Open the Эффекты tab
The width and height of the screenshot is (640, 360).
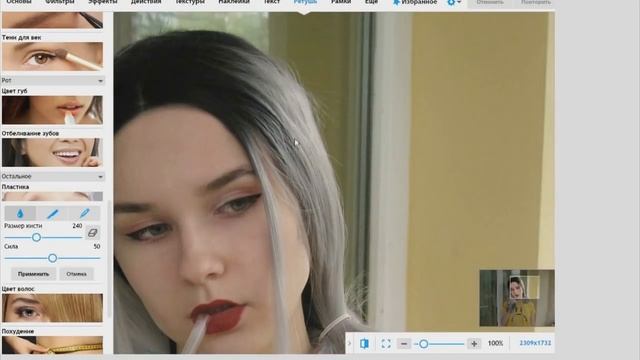(x=103, y=2)
